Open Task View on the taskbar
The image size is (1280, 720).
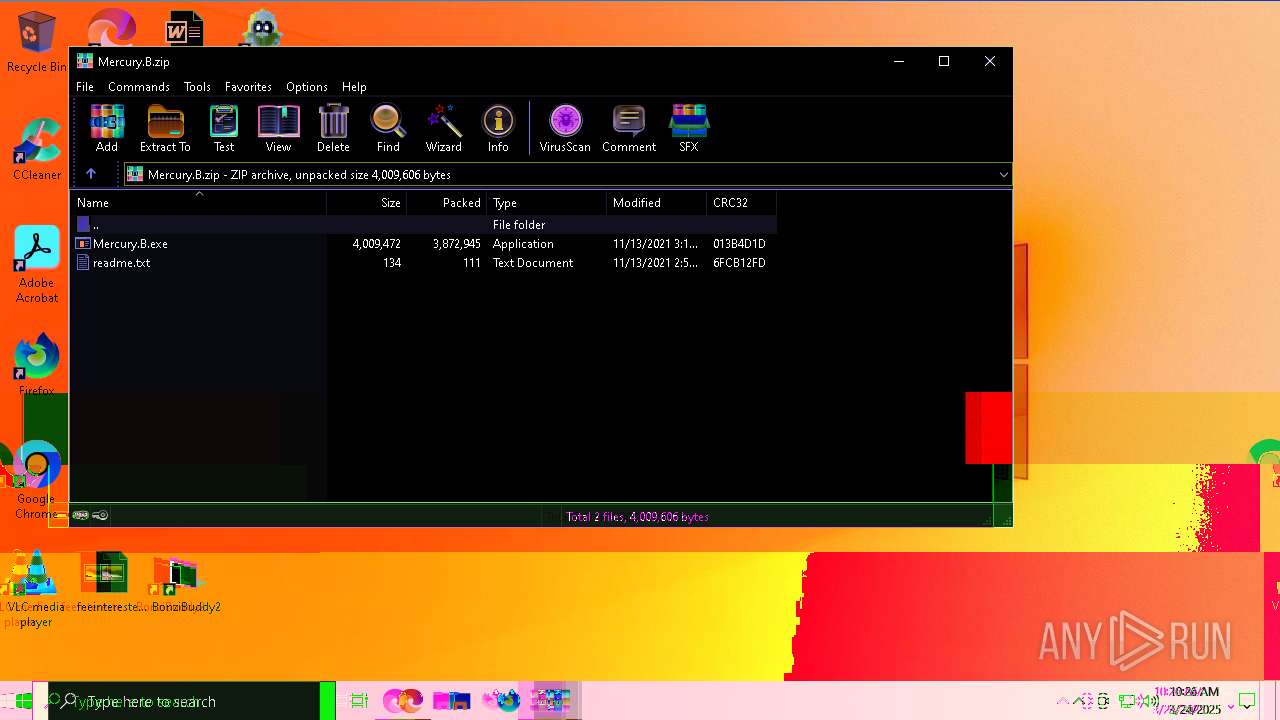(x=359, y=701)
